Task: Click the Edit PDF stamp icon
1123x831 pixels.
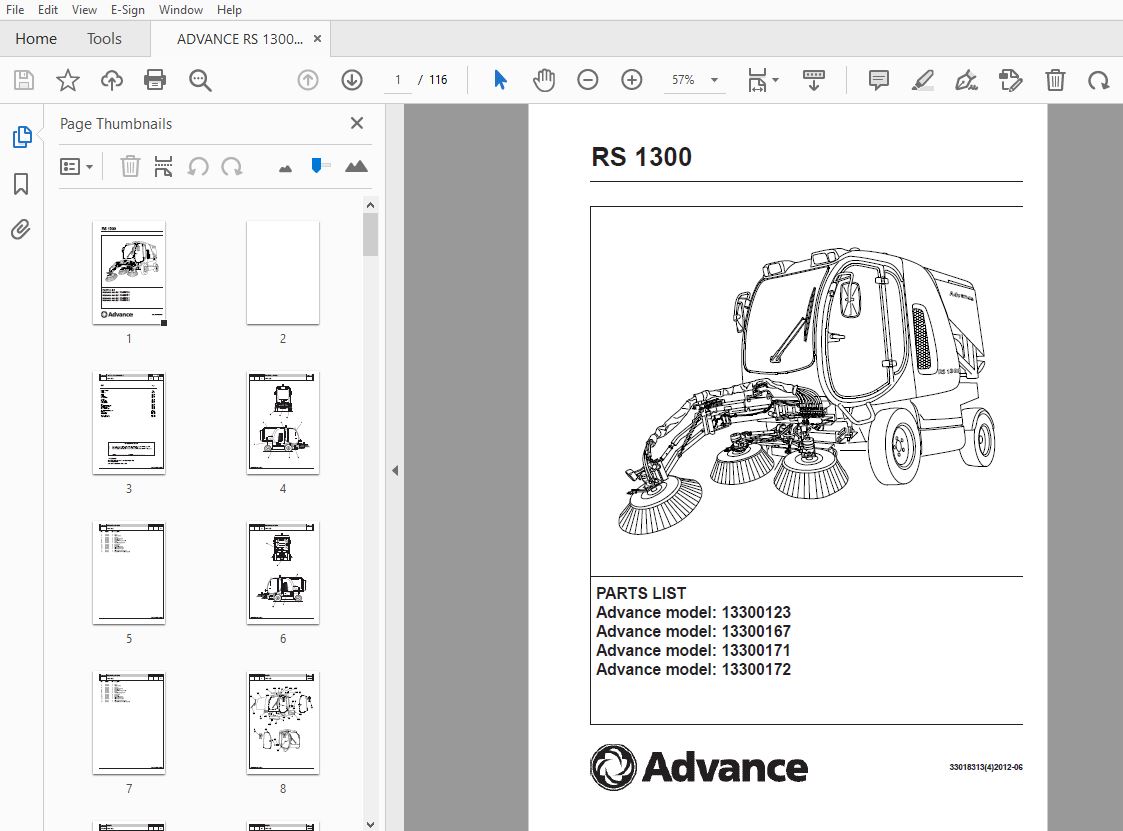Action: pyautogui.click(x=1011, y=80)
